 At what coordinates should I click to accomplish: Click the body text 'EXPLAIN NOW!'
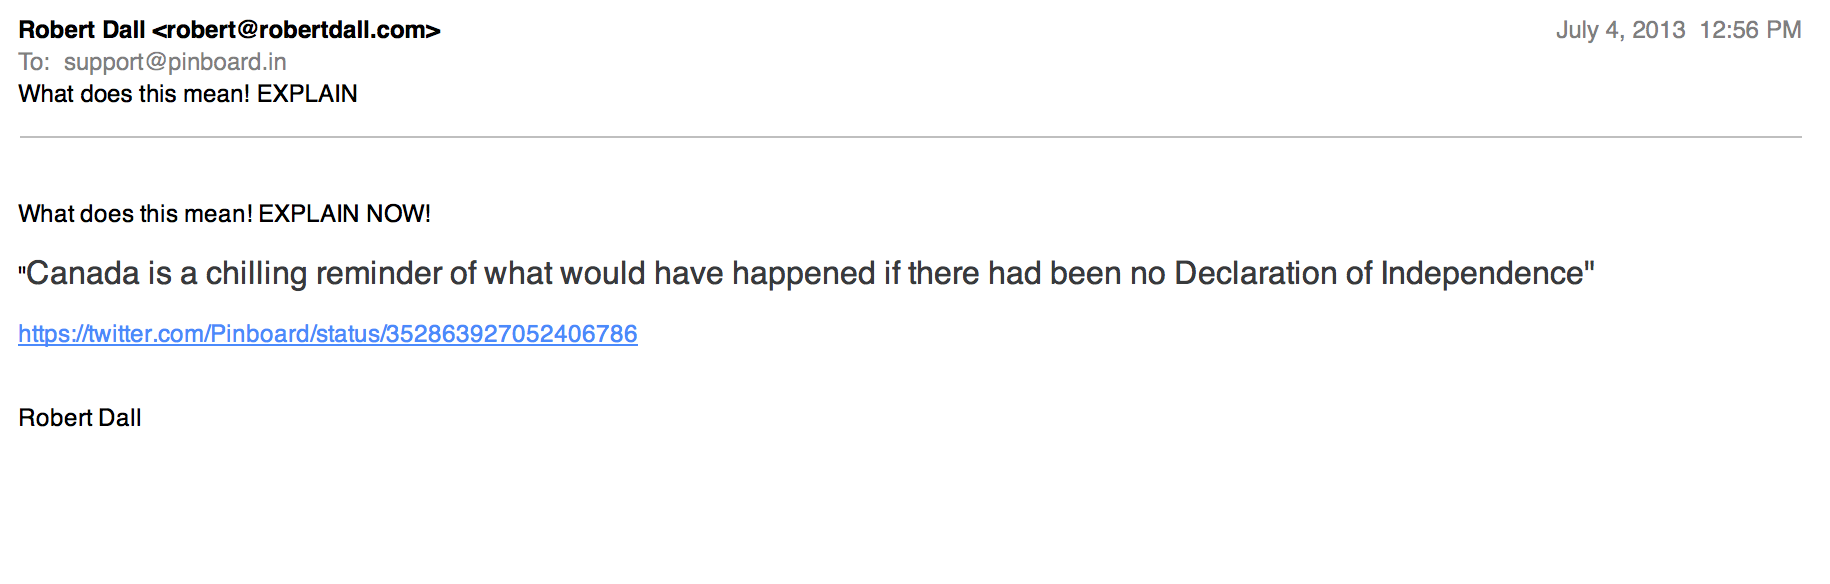[x=345, y=214]
